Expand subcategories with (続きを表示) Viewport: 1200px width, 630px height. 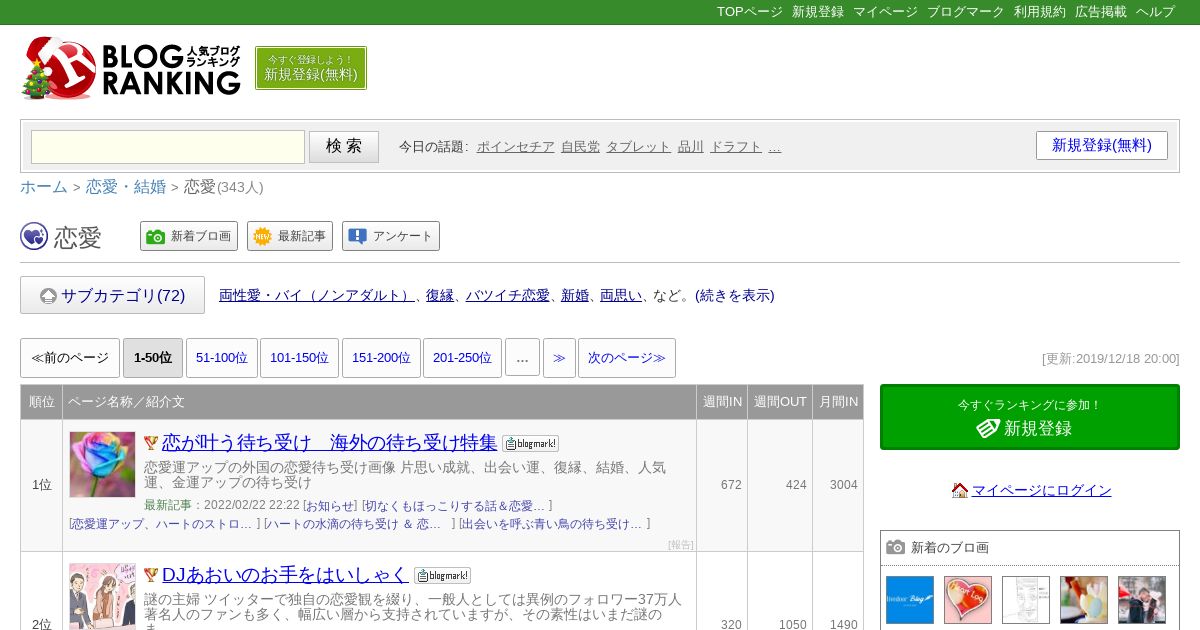[735, 295]
